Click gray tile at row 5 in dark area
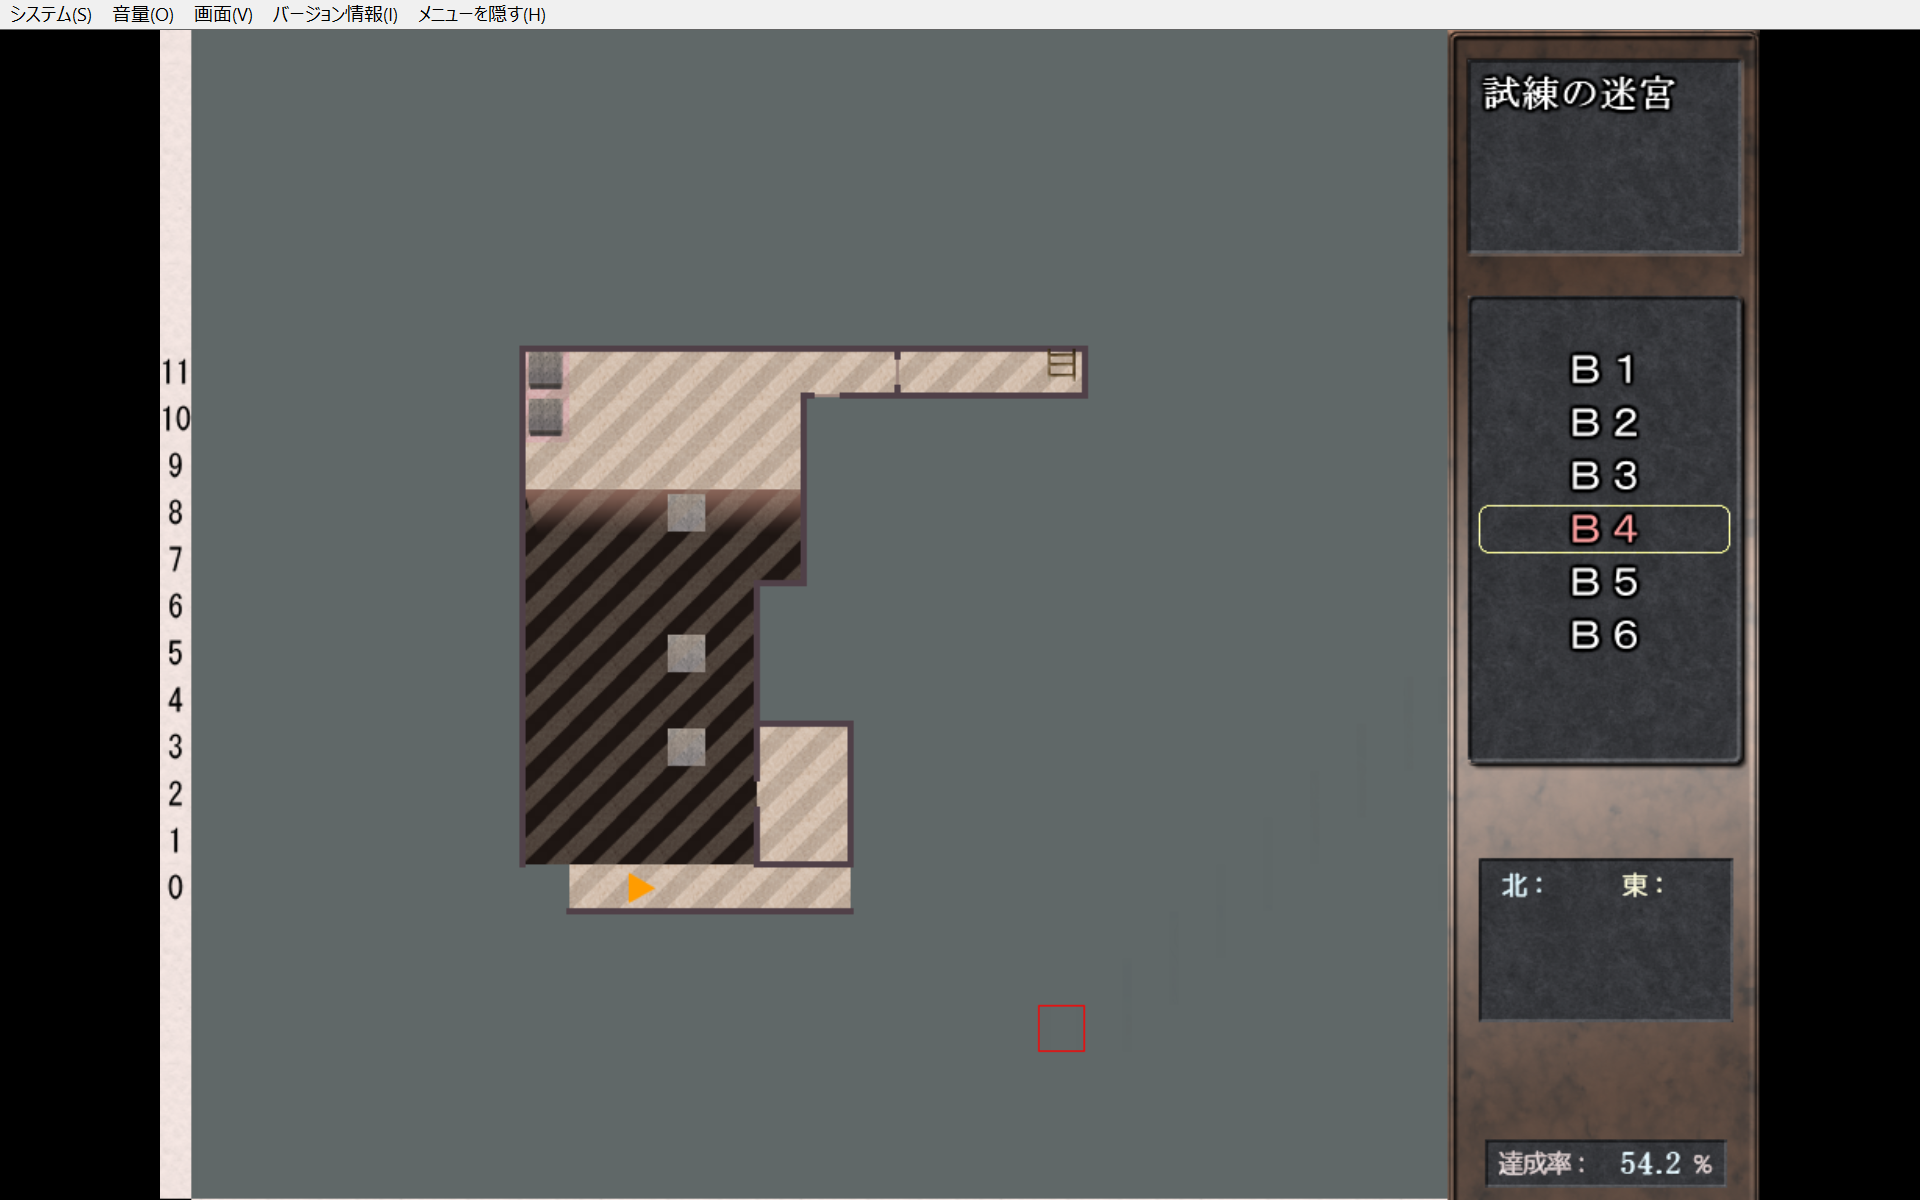The height and width of the screenshot is (1200, 1920). pyautogui.click(x=686, y=653)
